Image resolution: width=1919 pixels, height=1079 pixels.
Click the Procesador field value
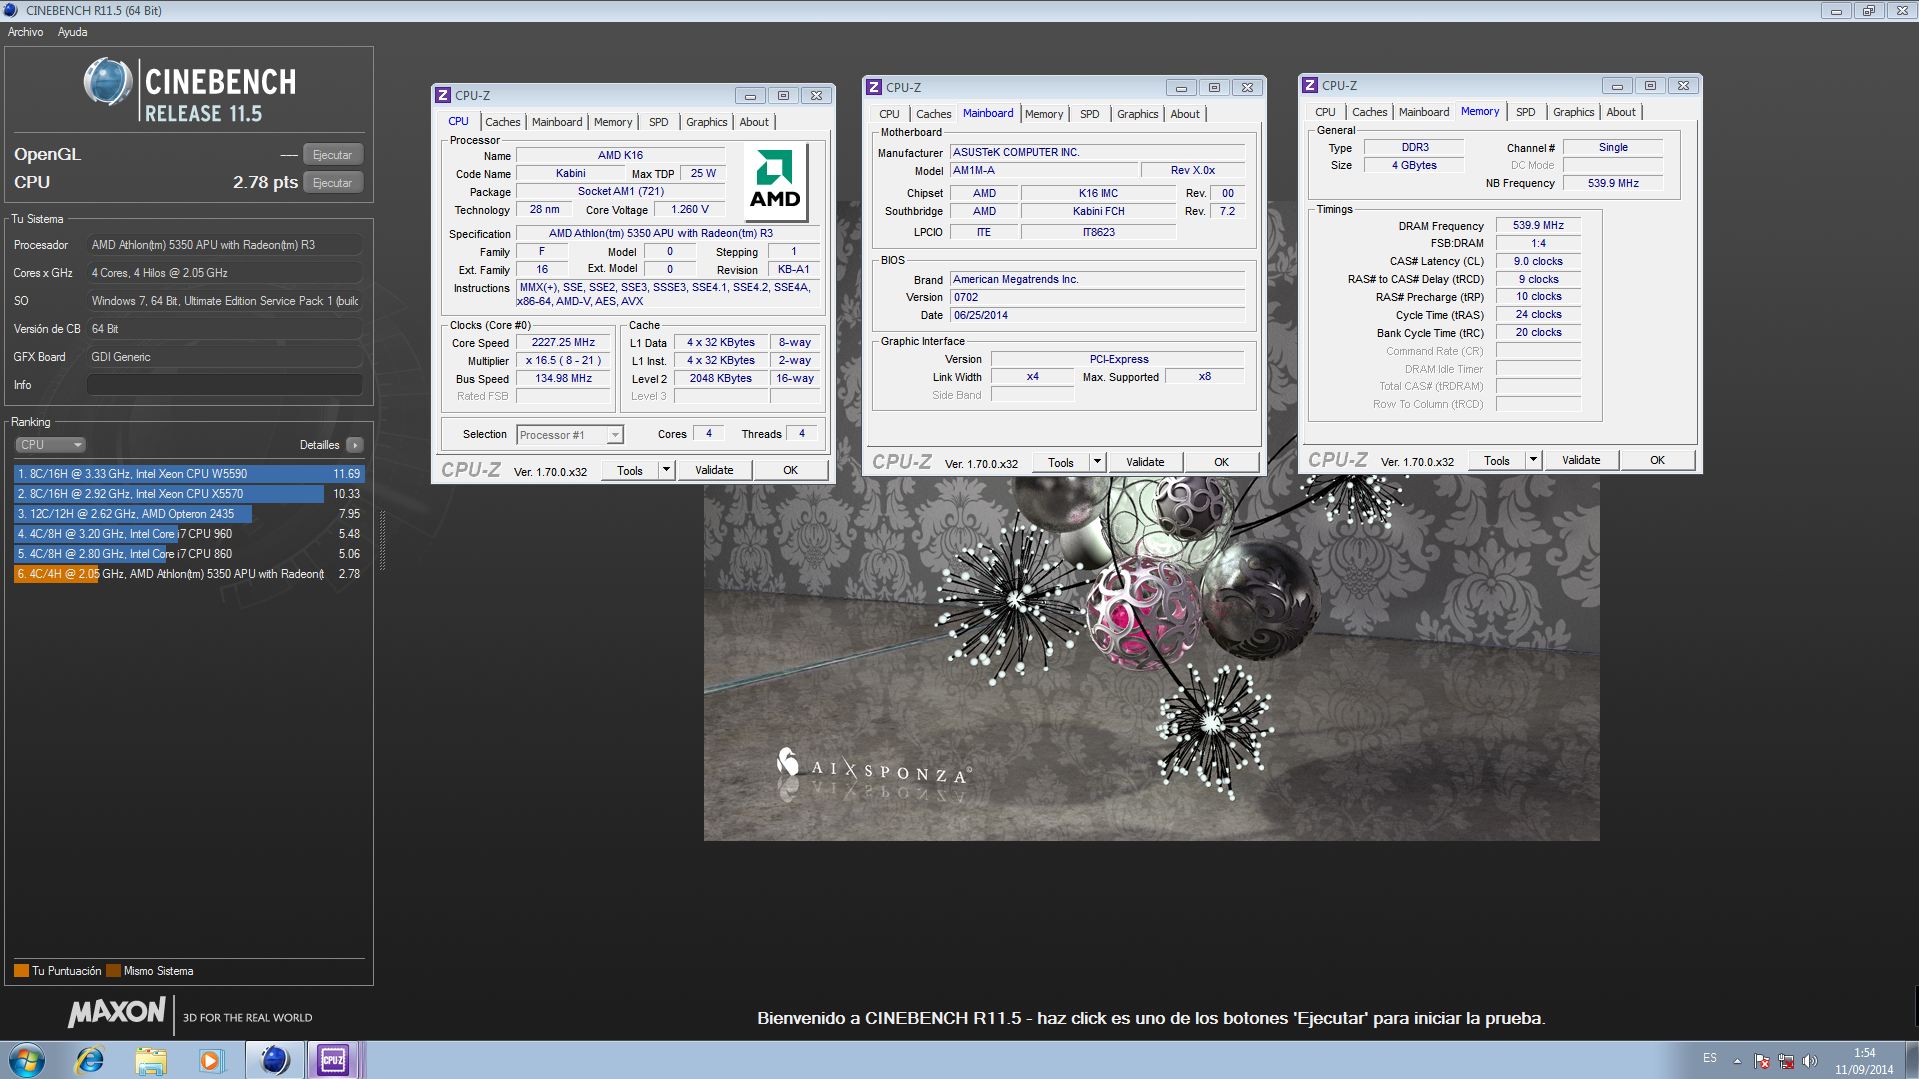(224, 245)
